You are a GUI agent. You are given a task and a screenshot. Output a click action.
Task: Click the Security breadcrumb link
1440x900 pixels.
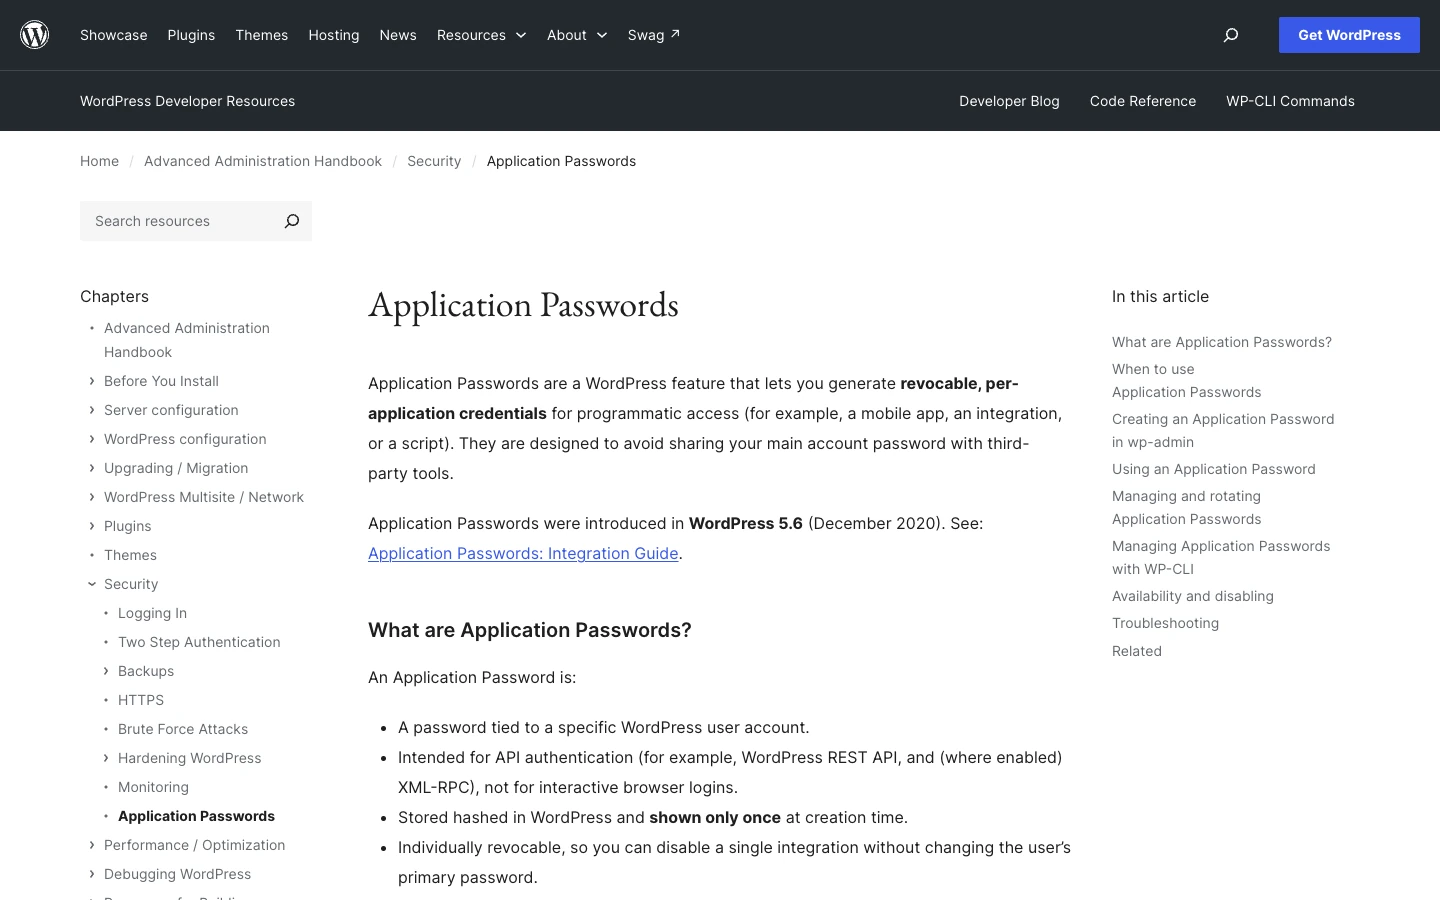pos(434,161)
